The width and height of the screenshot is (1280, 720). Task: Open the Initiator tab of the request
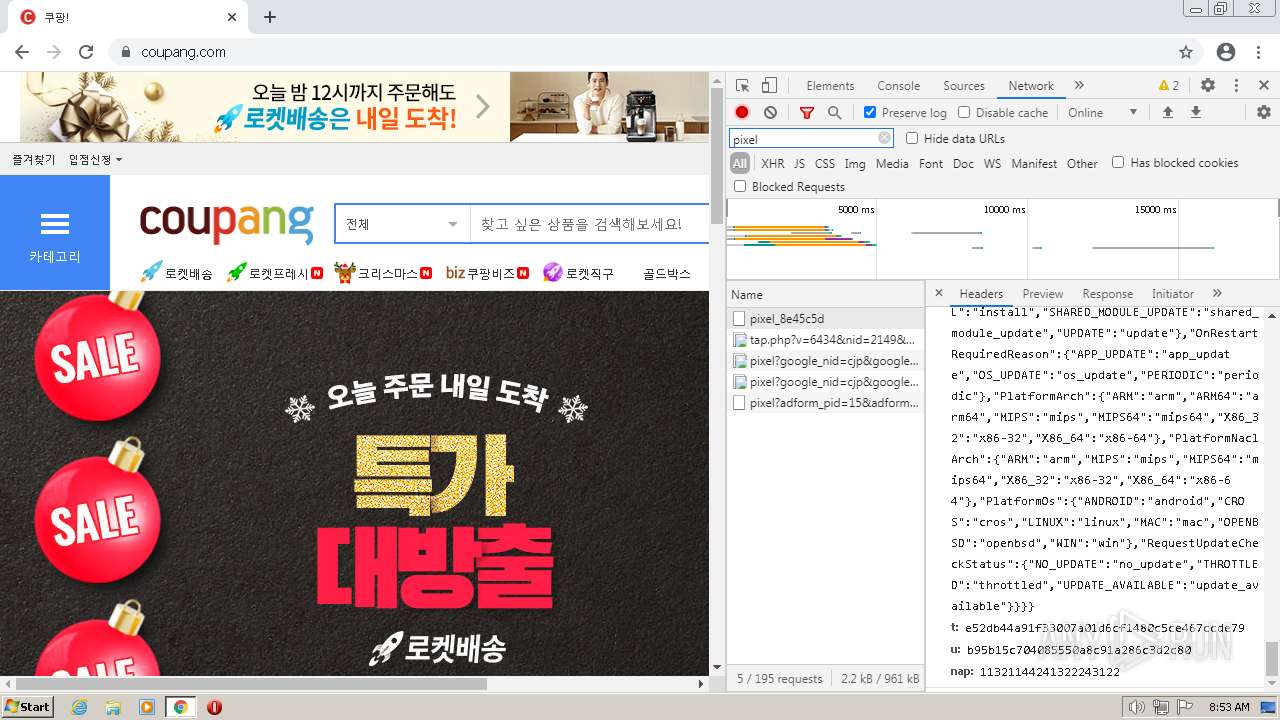1173,293
